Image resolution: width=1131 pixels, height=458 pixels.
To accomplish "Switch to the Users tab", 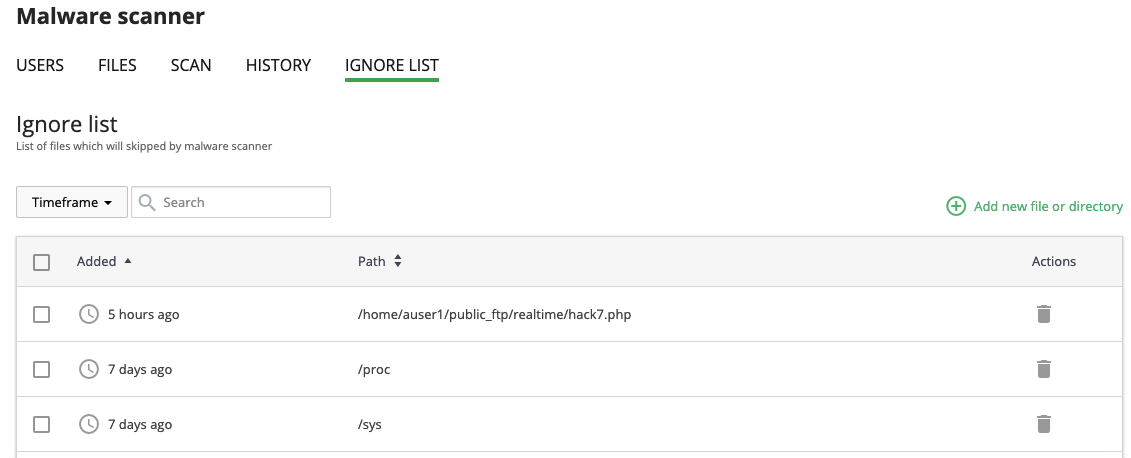I will pos(40,65).
